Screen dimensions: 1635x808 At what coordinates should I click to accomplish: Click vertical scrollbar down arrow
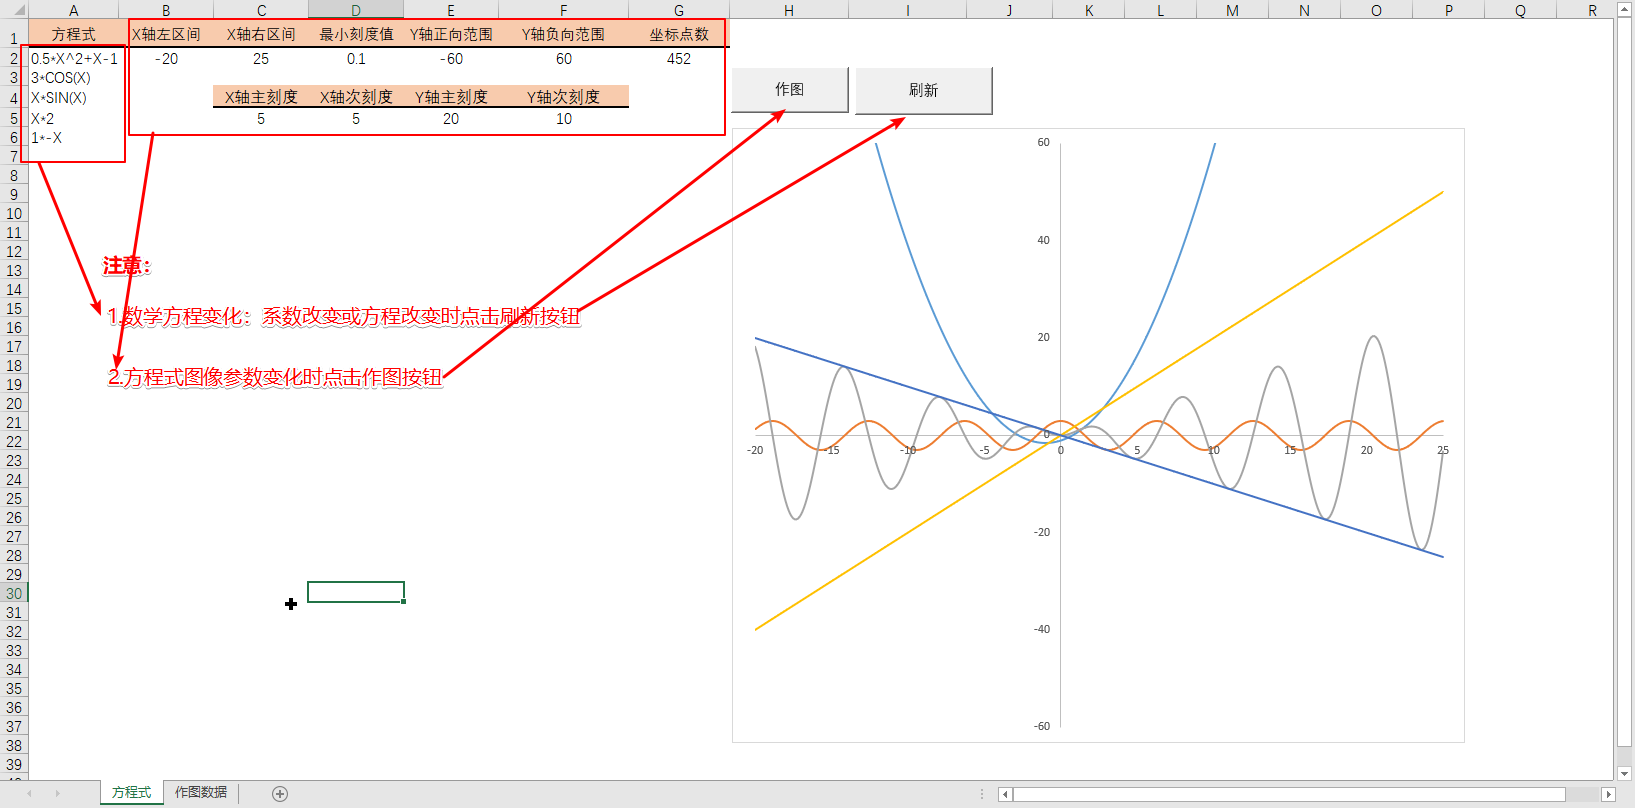[1625, 773]
